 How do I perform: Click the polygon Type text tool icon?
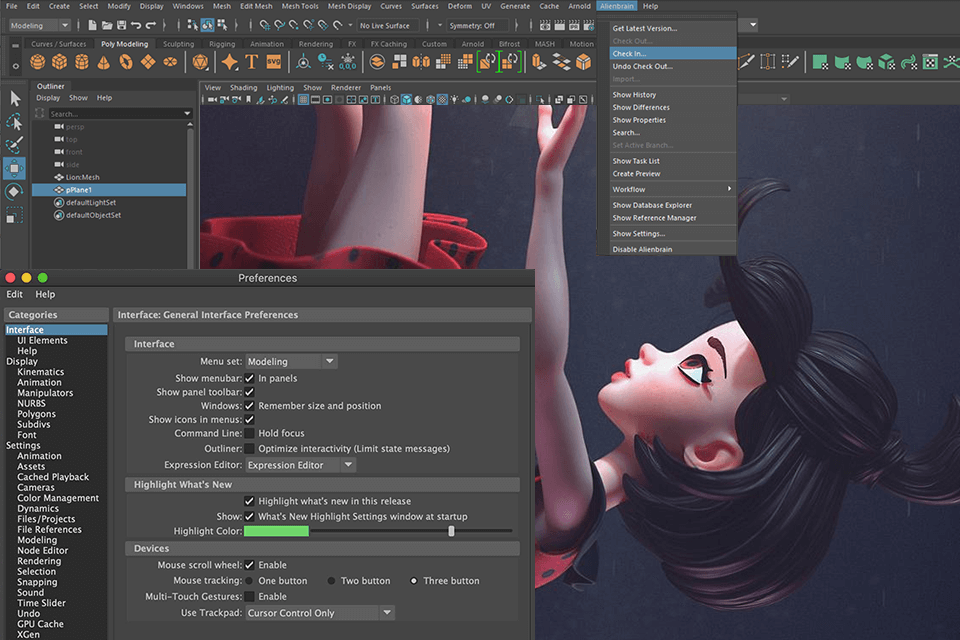tap(252, 62)
